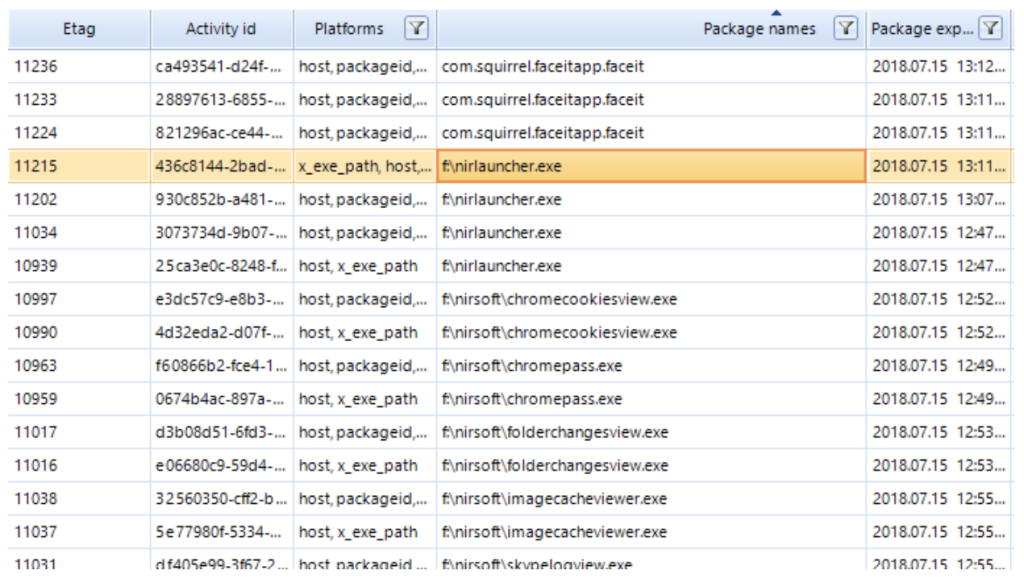Viewport: 1024px width, 587px height.
Task: Click the x_exe_path, host platforms cell
Action: 364,166
